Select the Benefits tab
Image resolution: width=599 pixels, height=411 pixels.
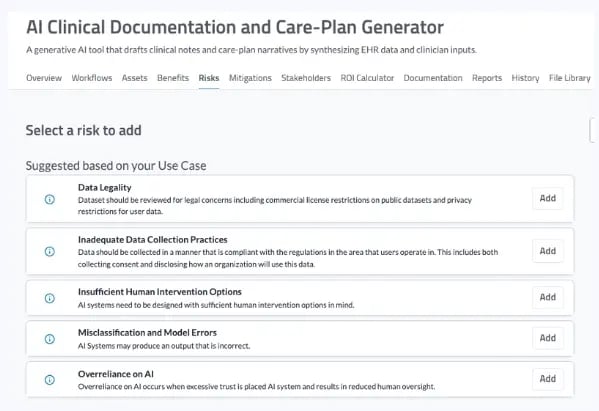(173, 78)
